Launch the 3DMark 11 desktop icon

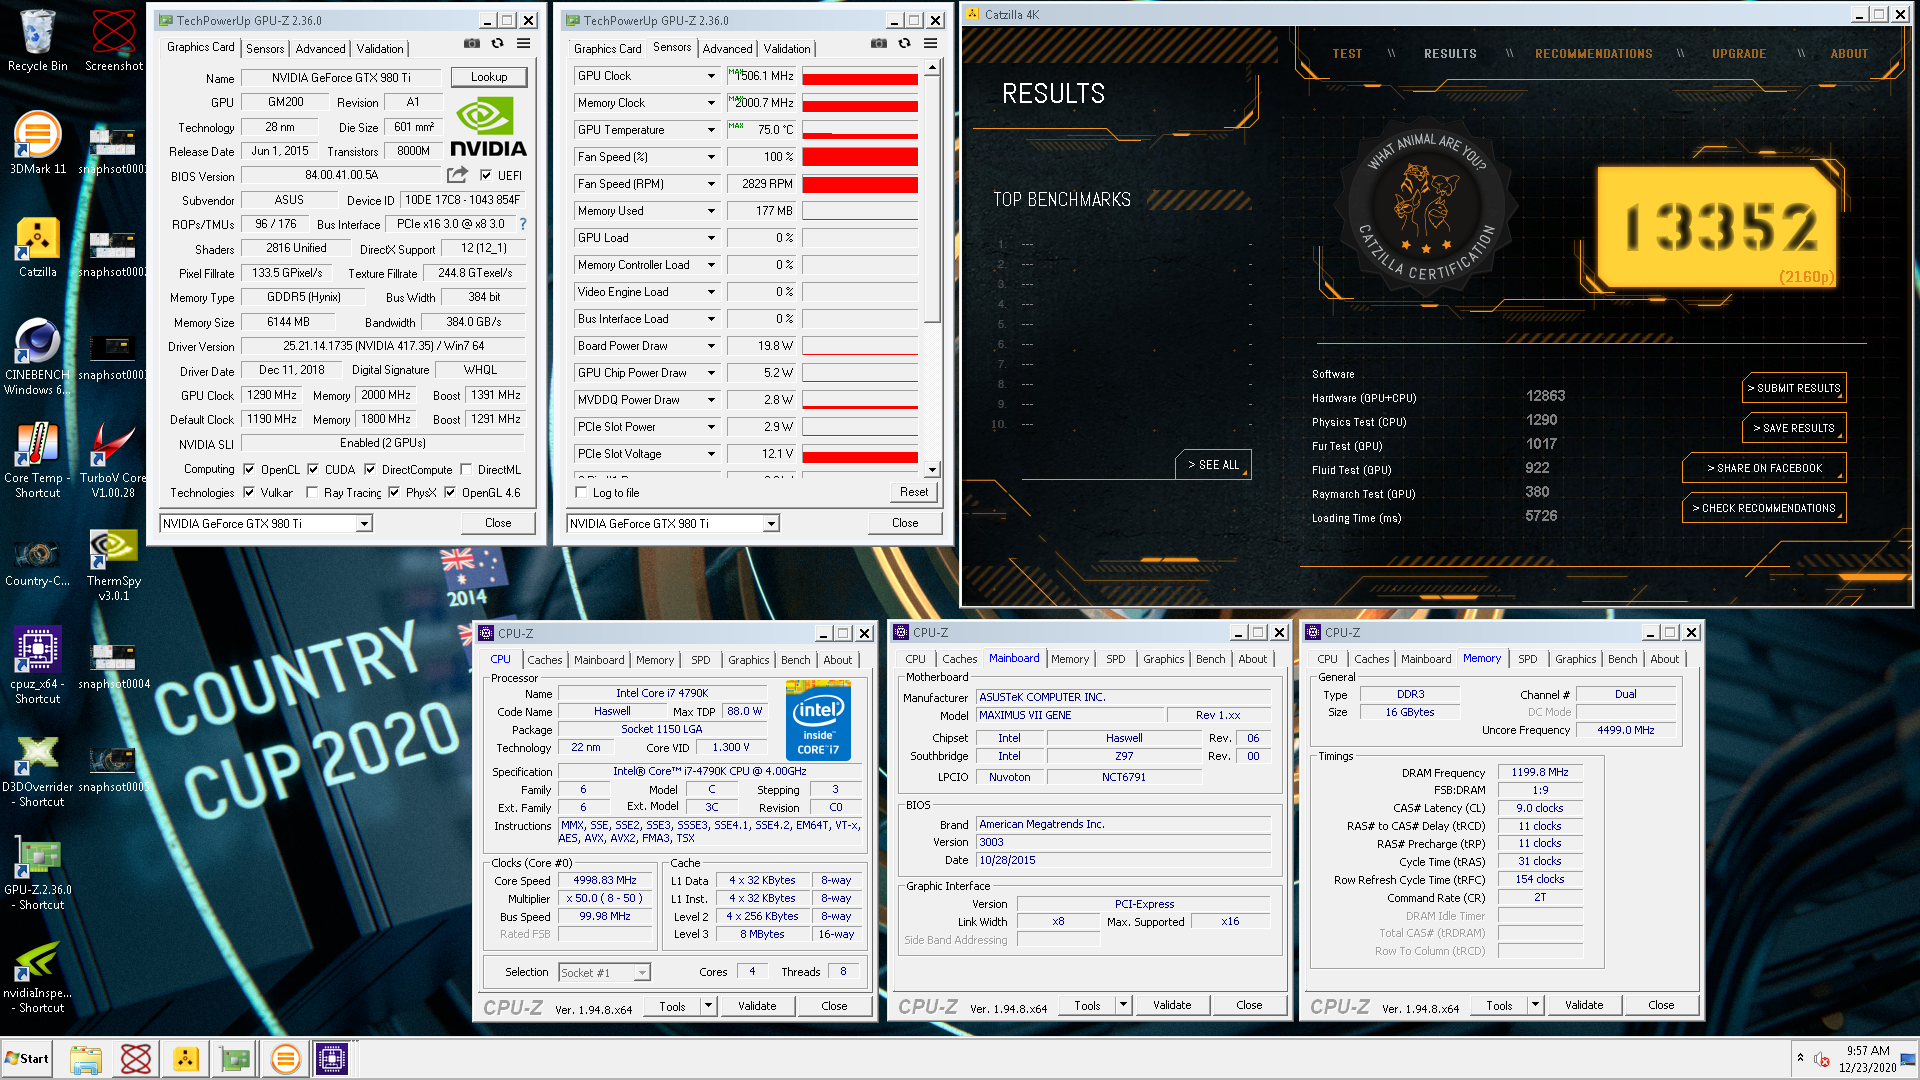(37, 142)
